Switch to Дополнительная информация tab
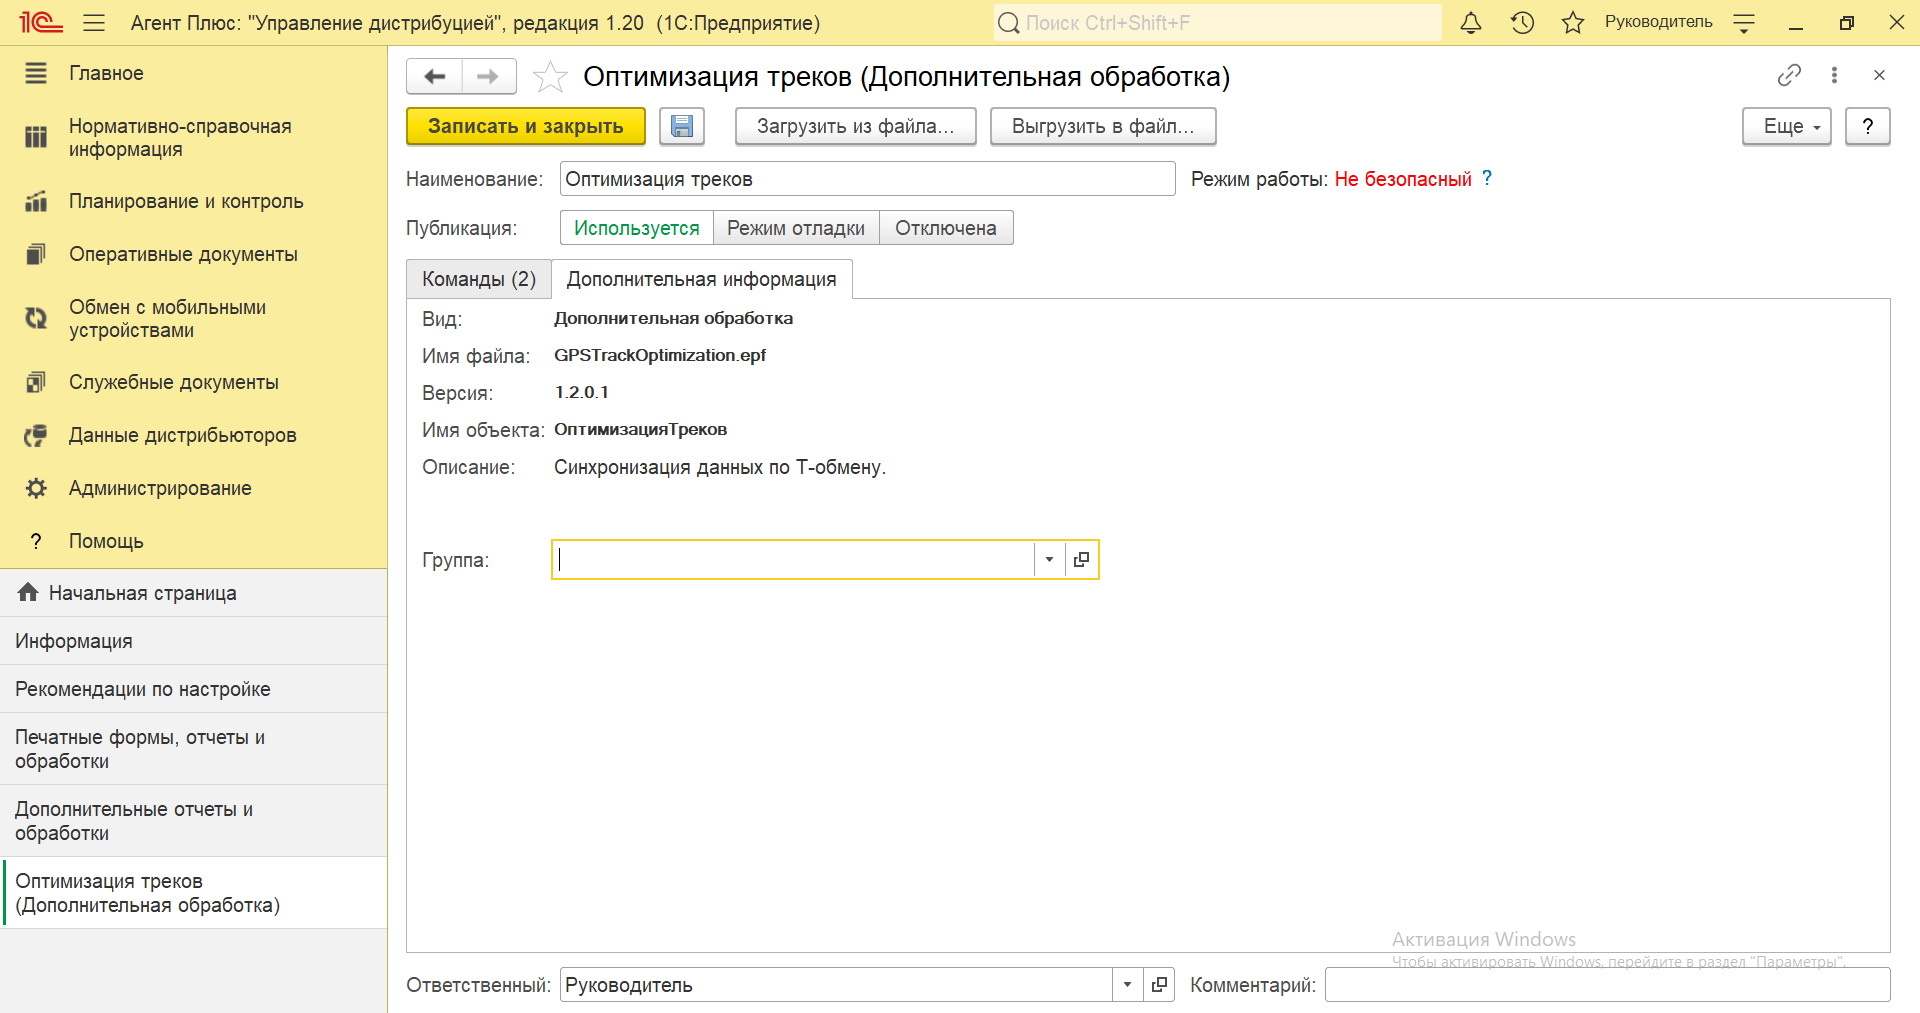1920x1013 pixels. tap(702, 279)
